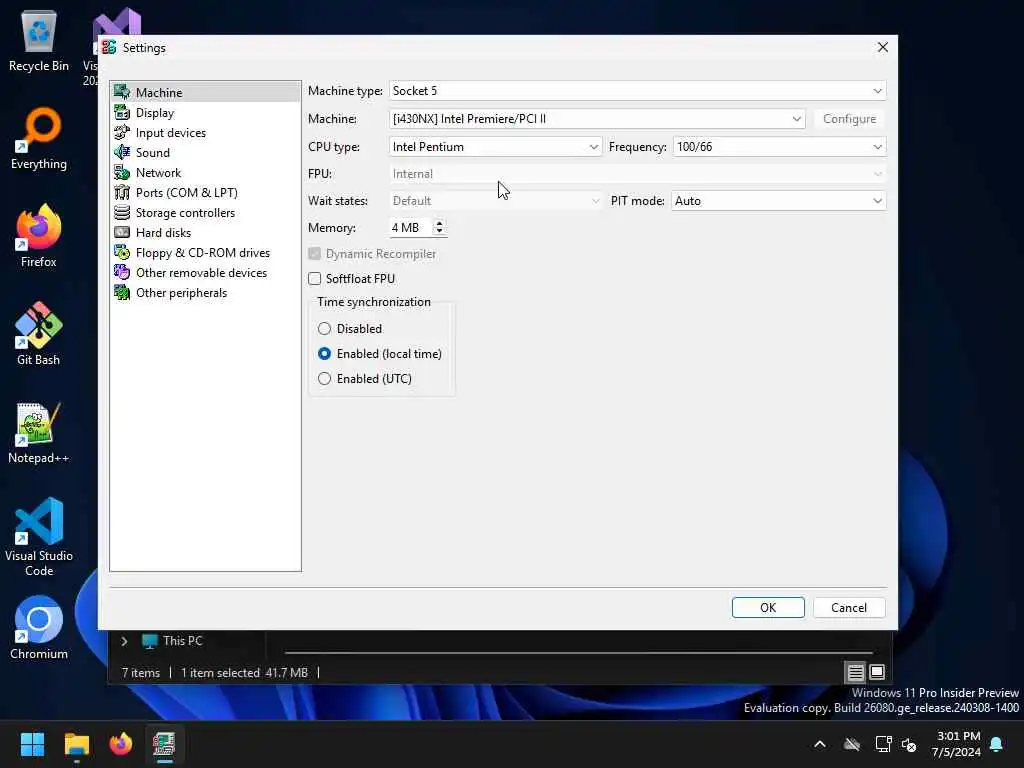Open the Firefox desktop shortcut
1024x768 pixels.
click(x=39, y=236)
